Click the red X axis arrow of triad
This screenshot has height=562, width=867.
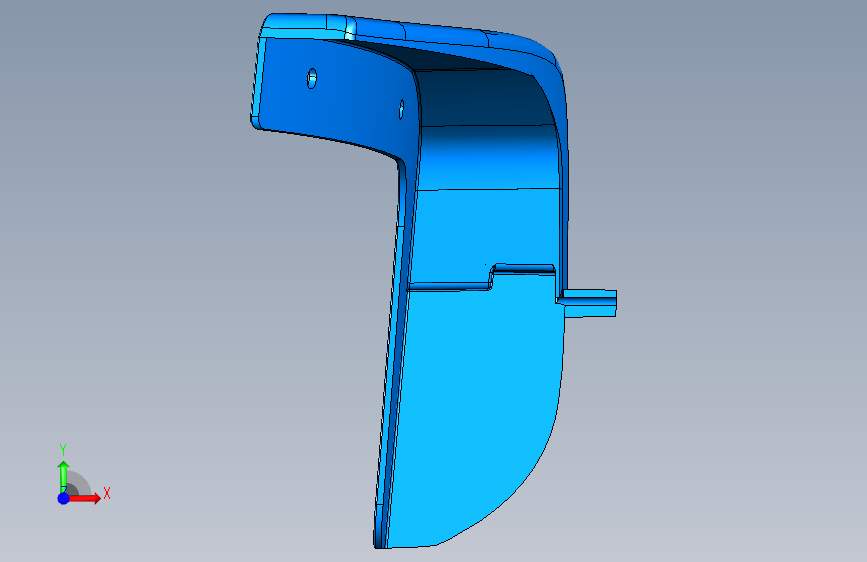click(x=85, y=498)
